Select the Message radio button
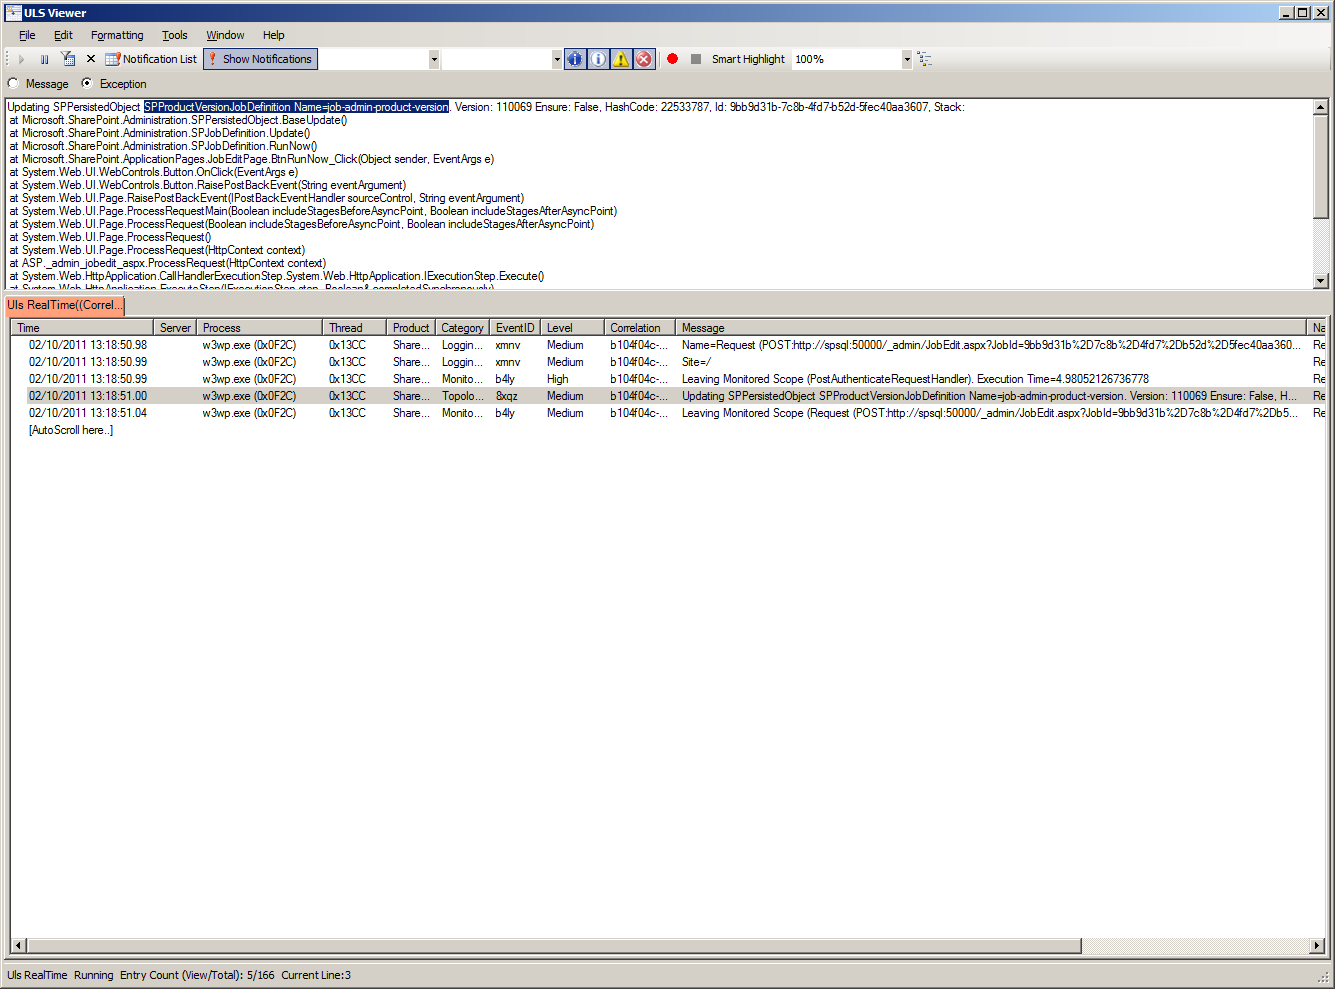This screenshot has width=1335, height=989. (x=14, y=84)
